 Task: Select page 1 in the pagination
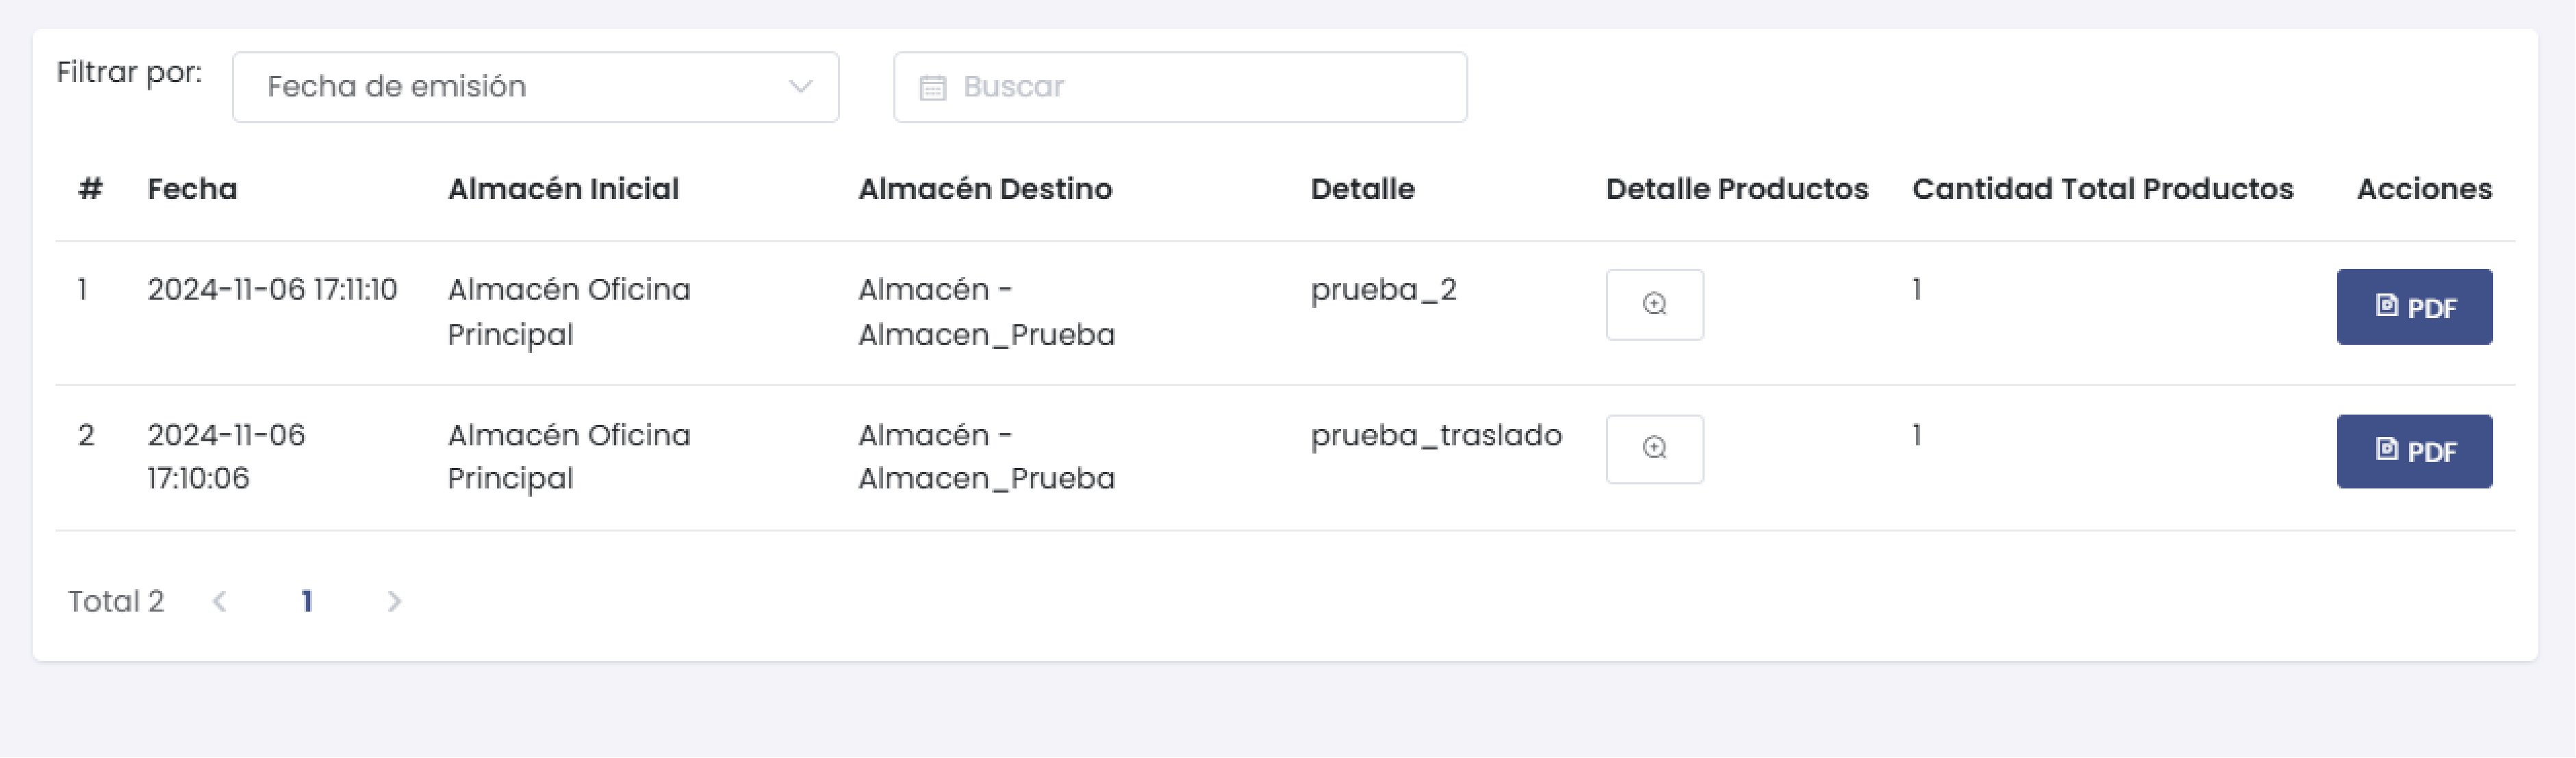[x=307, y=601]
